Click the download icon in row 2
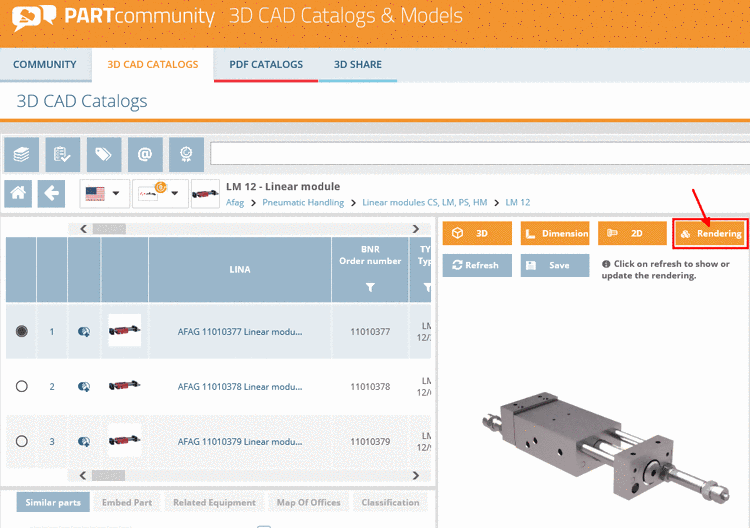750x528 pixels. [x=84, y=386]
